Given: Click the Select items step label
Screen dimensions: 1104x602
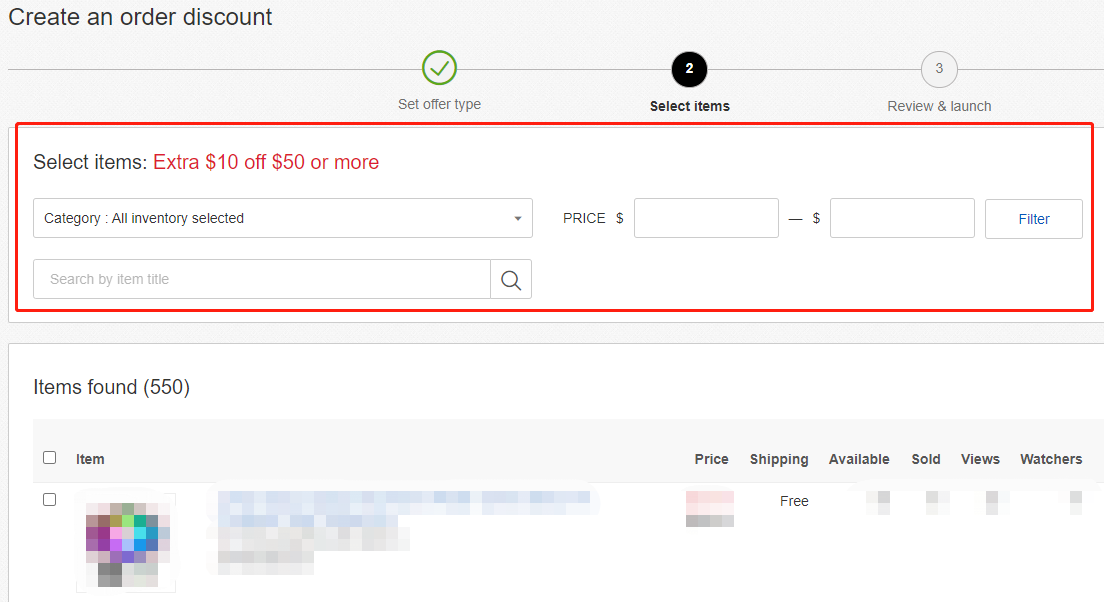Looking at the screenshot, I should (689, 106).
